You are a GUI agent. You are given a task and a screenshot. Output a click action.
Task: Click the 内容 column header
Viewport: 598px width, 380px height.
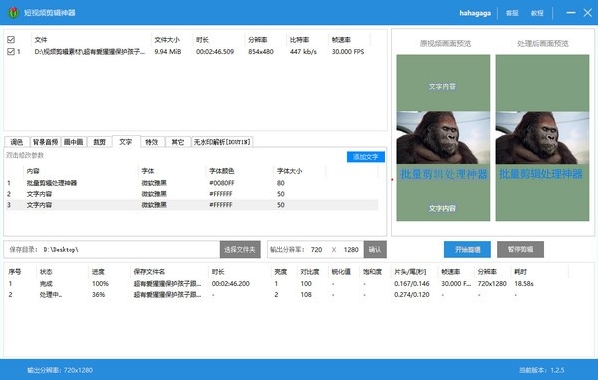(x=33, y=171)
